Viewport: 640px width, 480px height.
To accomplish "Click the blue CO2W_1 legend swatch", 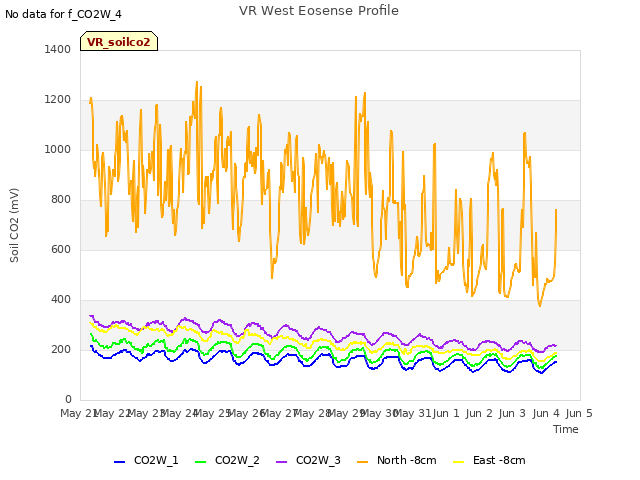I will point(119,461).
